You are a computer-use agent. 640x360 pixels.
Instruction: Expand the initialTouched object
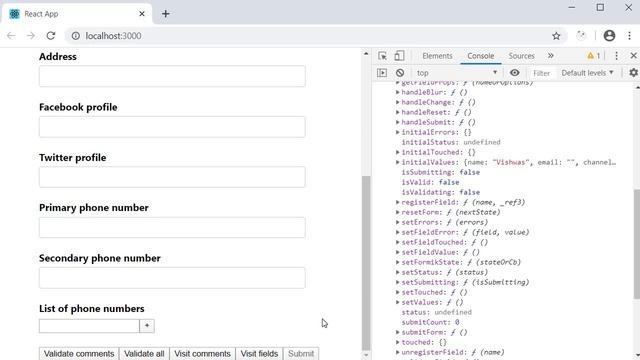tap(398, 152)
